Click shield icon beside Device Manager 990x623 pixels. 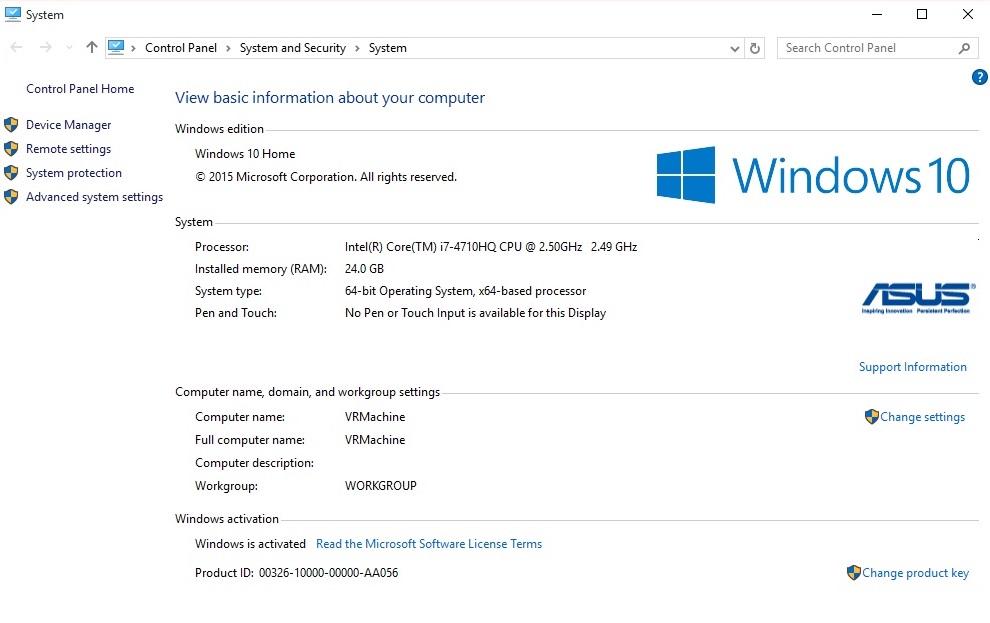11,124
